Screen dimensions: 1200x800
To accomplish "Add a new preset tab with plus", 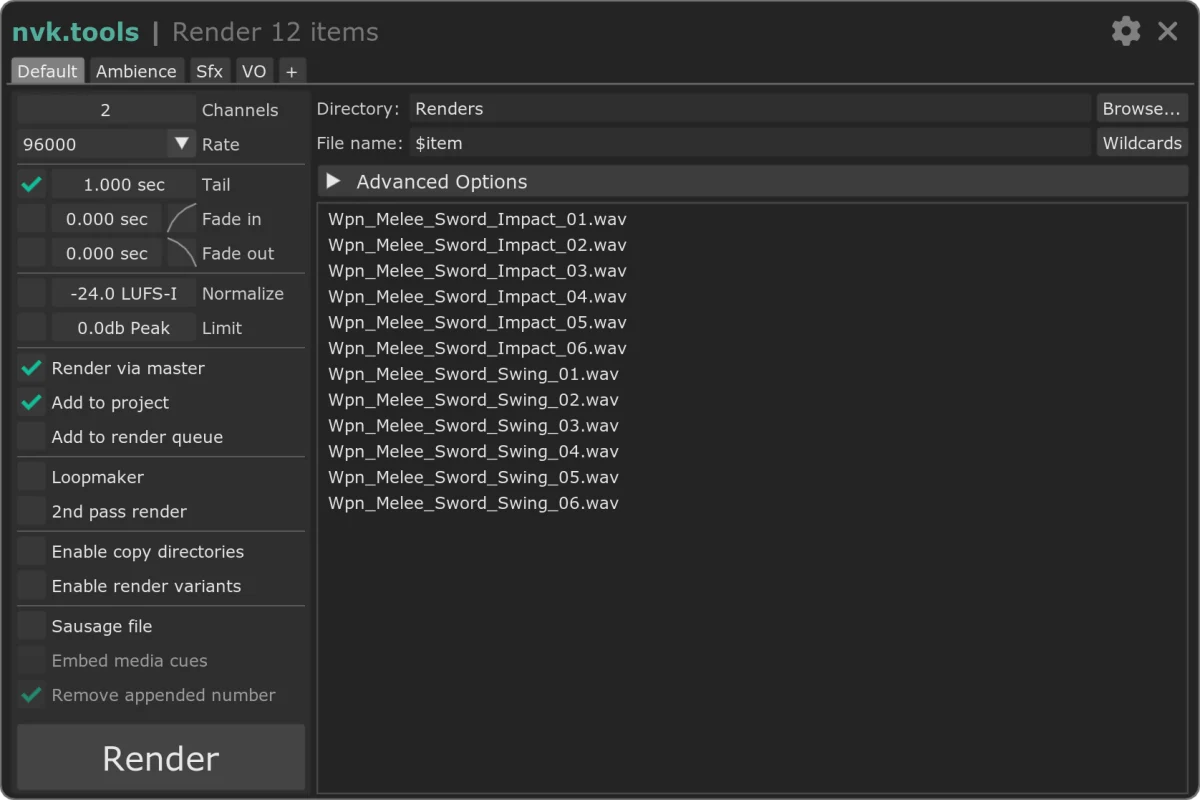I will (x=291, y=71).
